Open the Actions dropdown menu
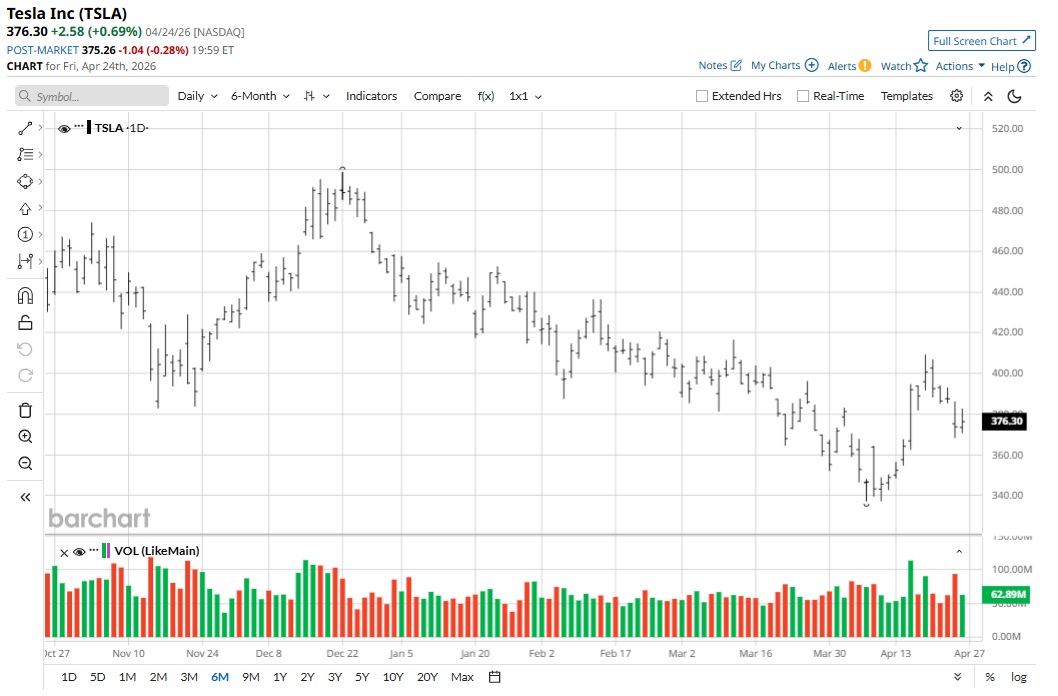 (x=960, y=66)
